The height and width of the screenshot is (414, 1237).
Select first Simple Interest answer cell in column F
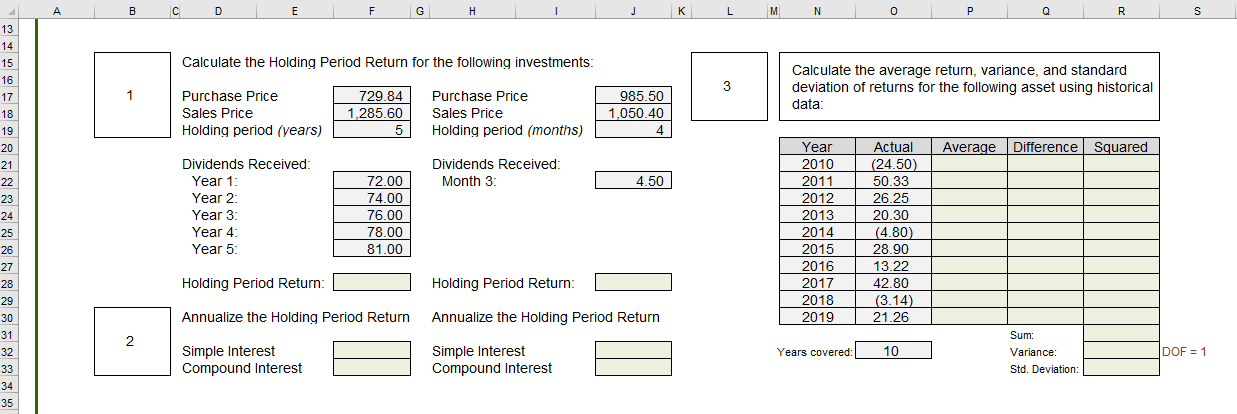click(x=372, y=351)
